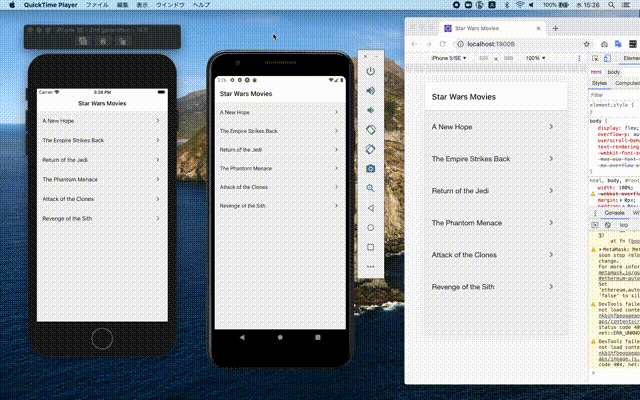640x400 pixels.
Task: Activate the emulator zoom magnifier icon
Action: point(370,188)
